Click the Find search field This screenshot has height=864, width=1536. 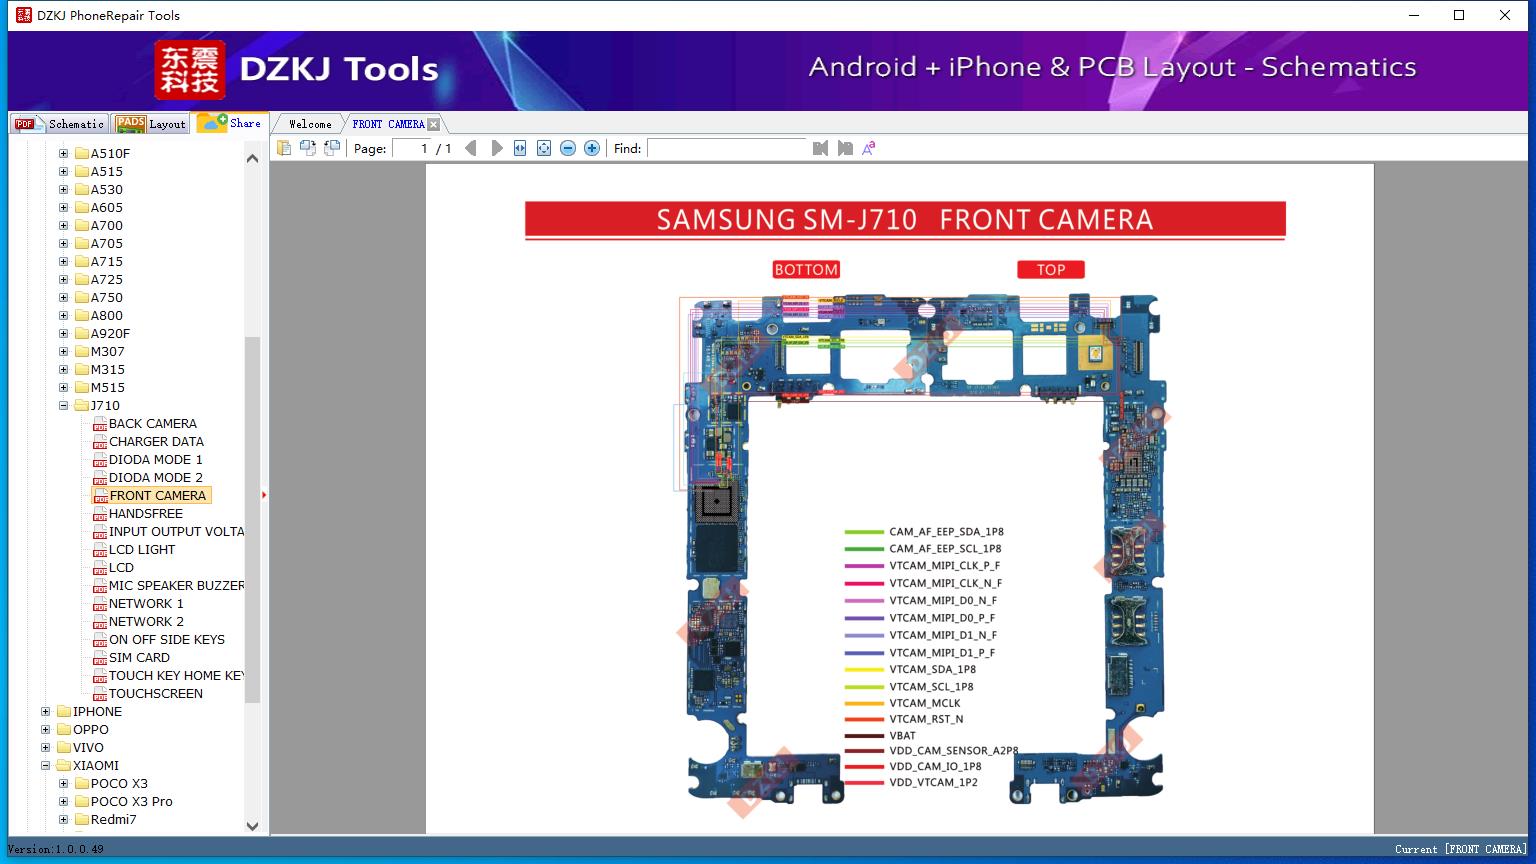[727, 148]
